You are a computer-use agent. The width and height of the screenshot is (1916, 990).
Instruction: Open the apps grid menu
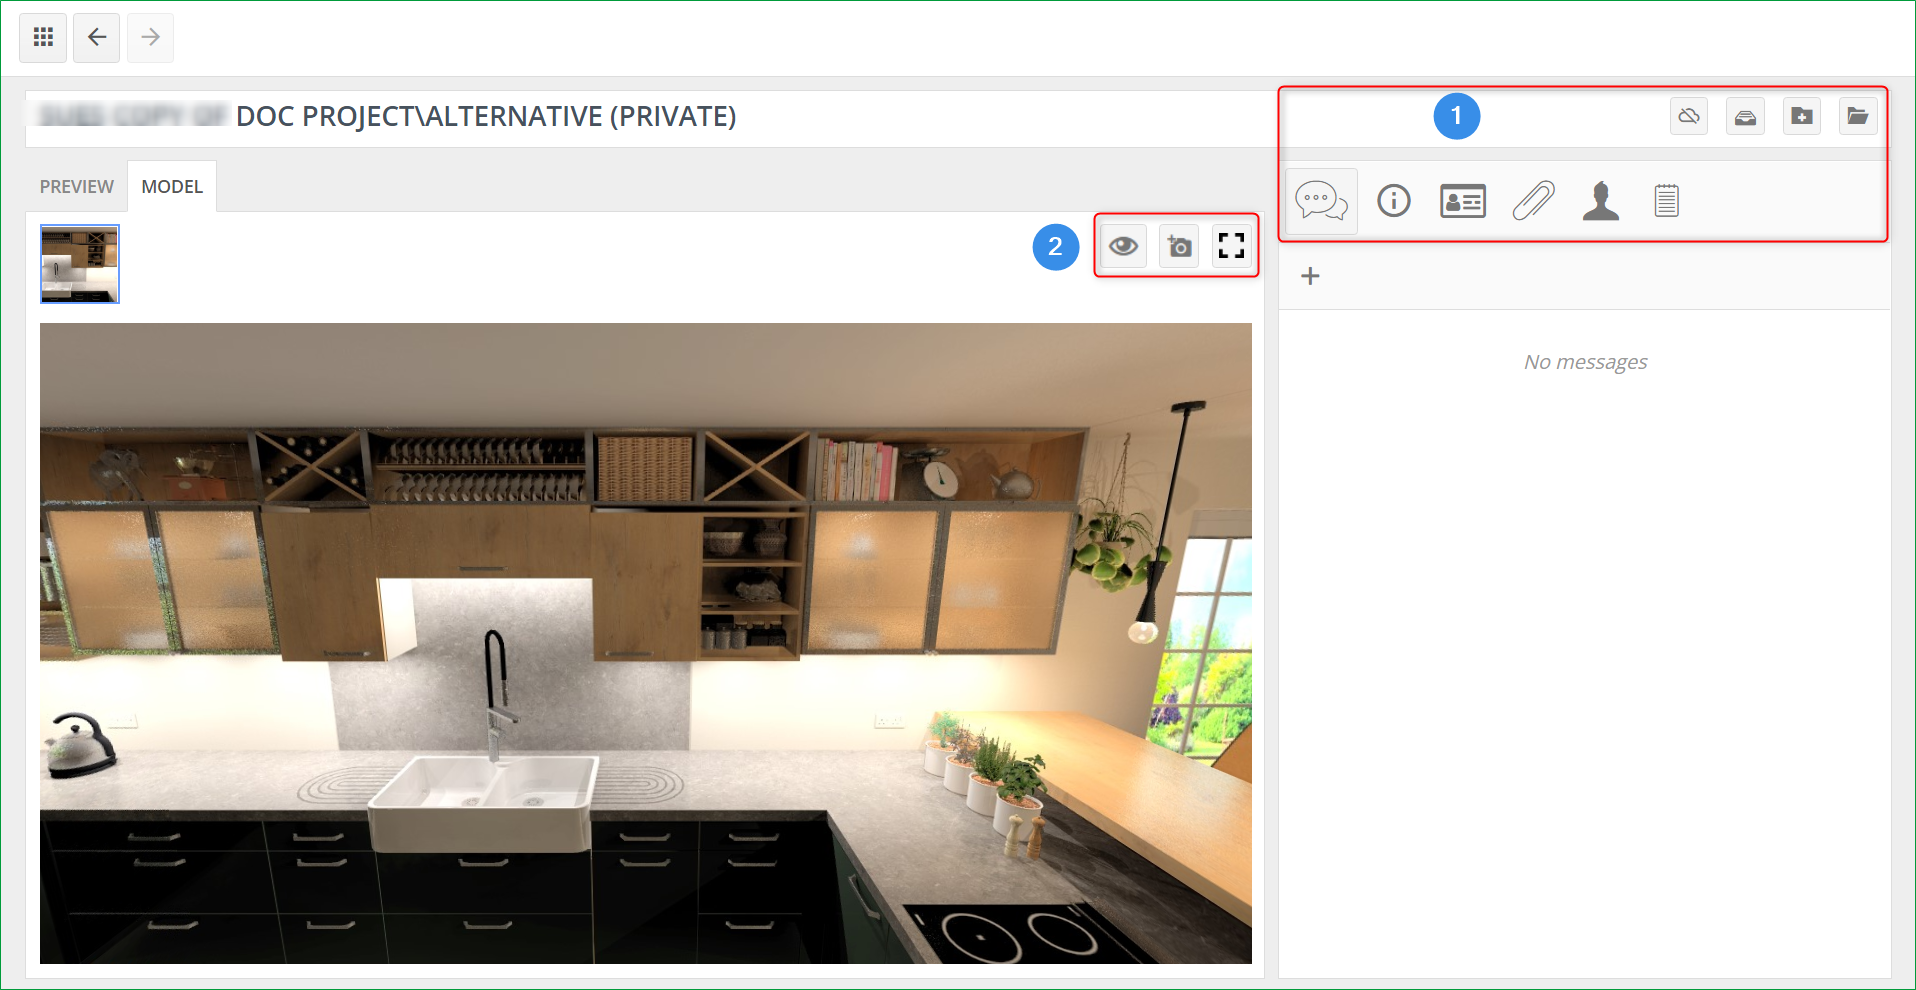43,38
